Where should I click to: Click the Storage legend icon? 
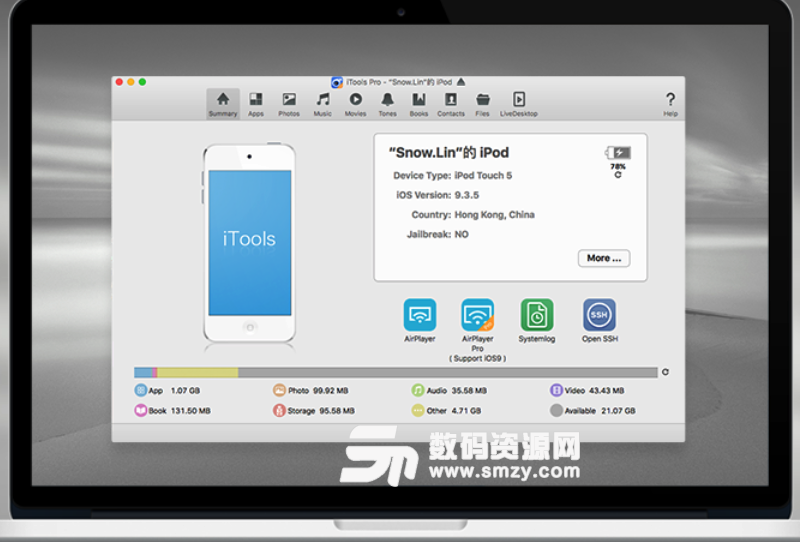coord(279,410)
